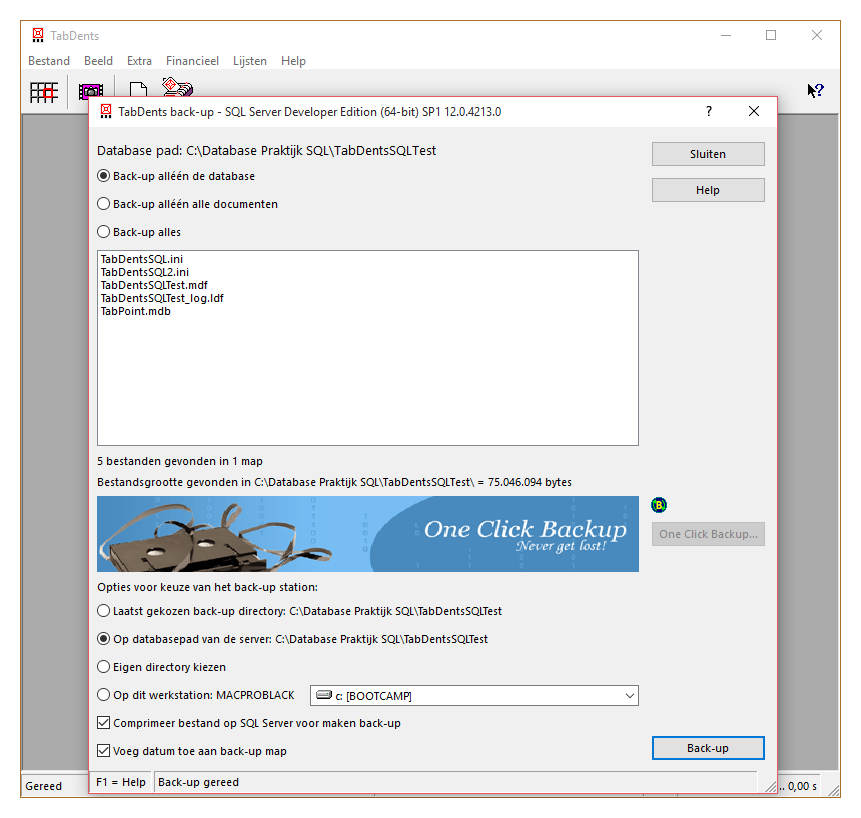This screenshot has height=818, width=861.
Task: Click 'F1 = Help' status bar entry
Action: (x=121, y=782)
